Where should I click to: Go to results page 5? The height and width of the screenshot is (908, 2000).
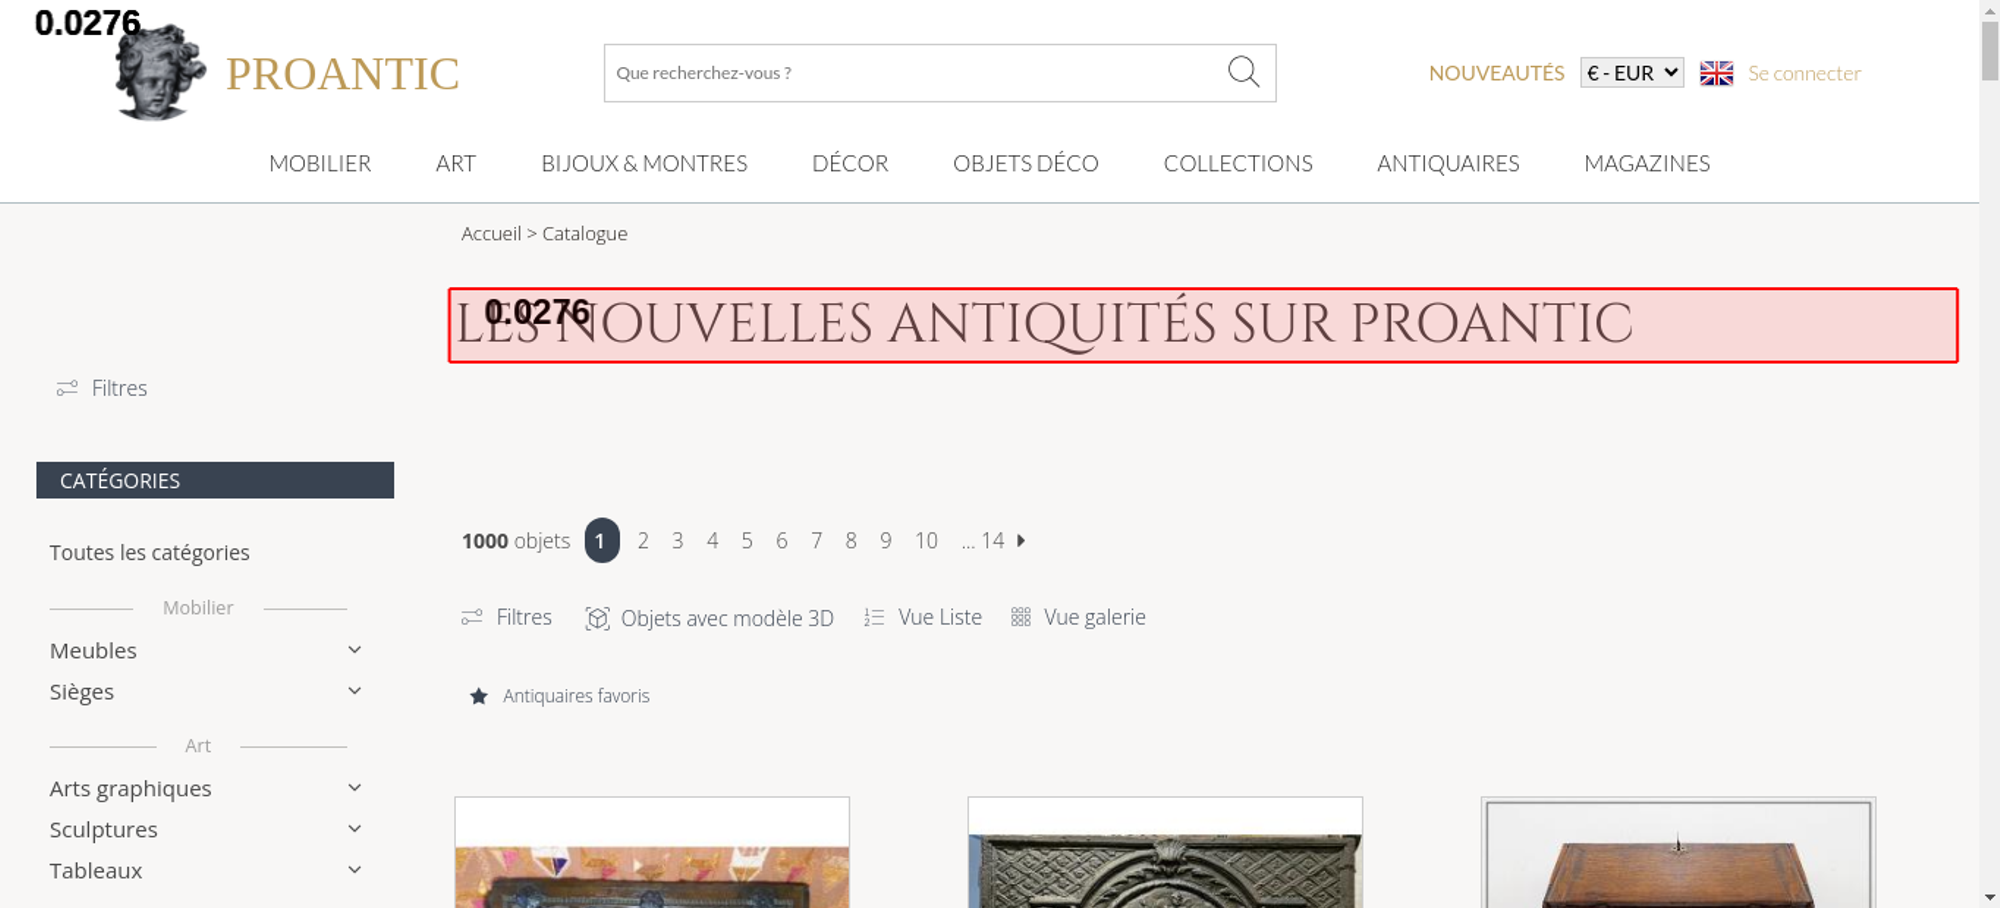pos(747,541)
